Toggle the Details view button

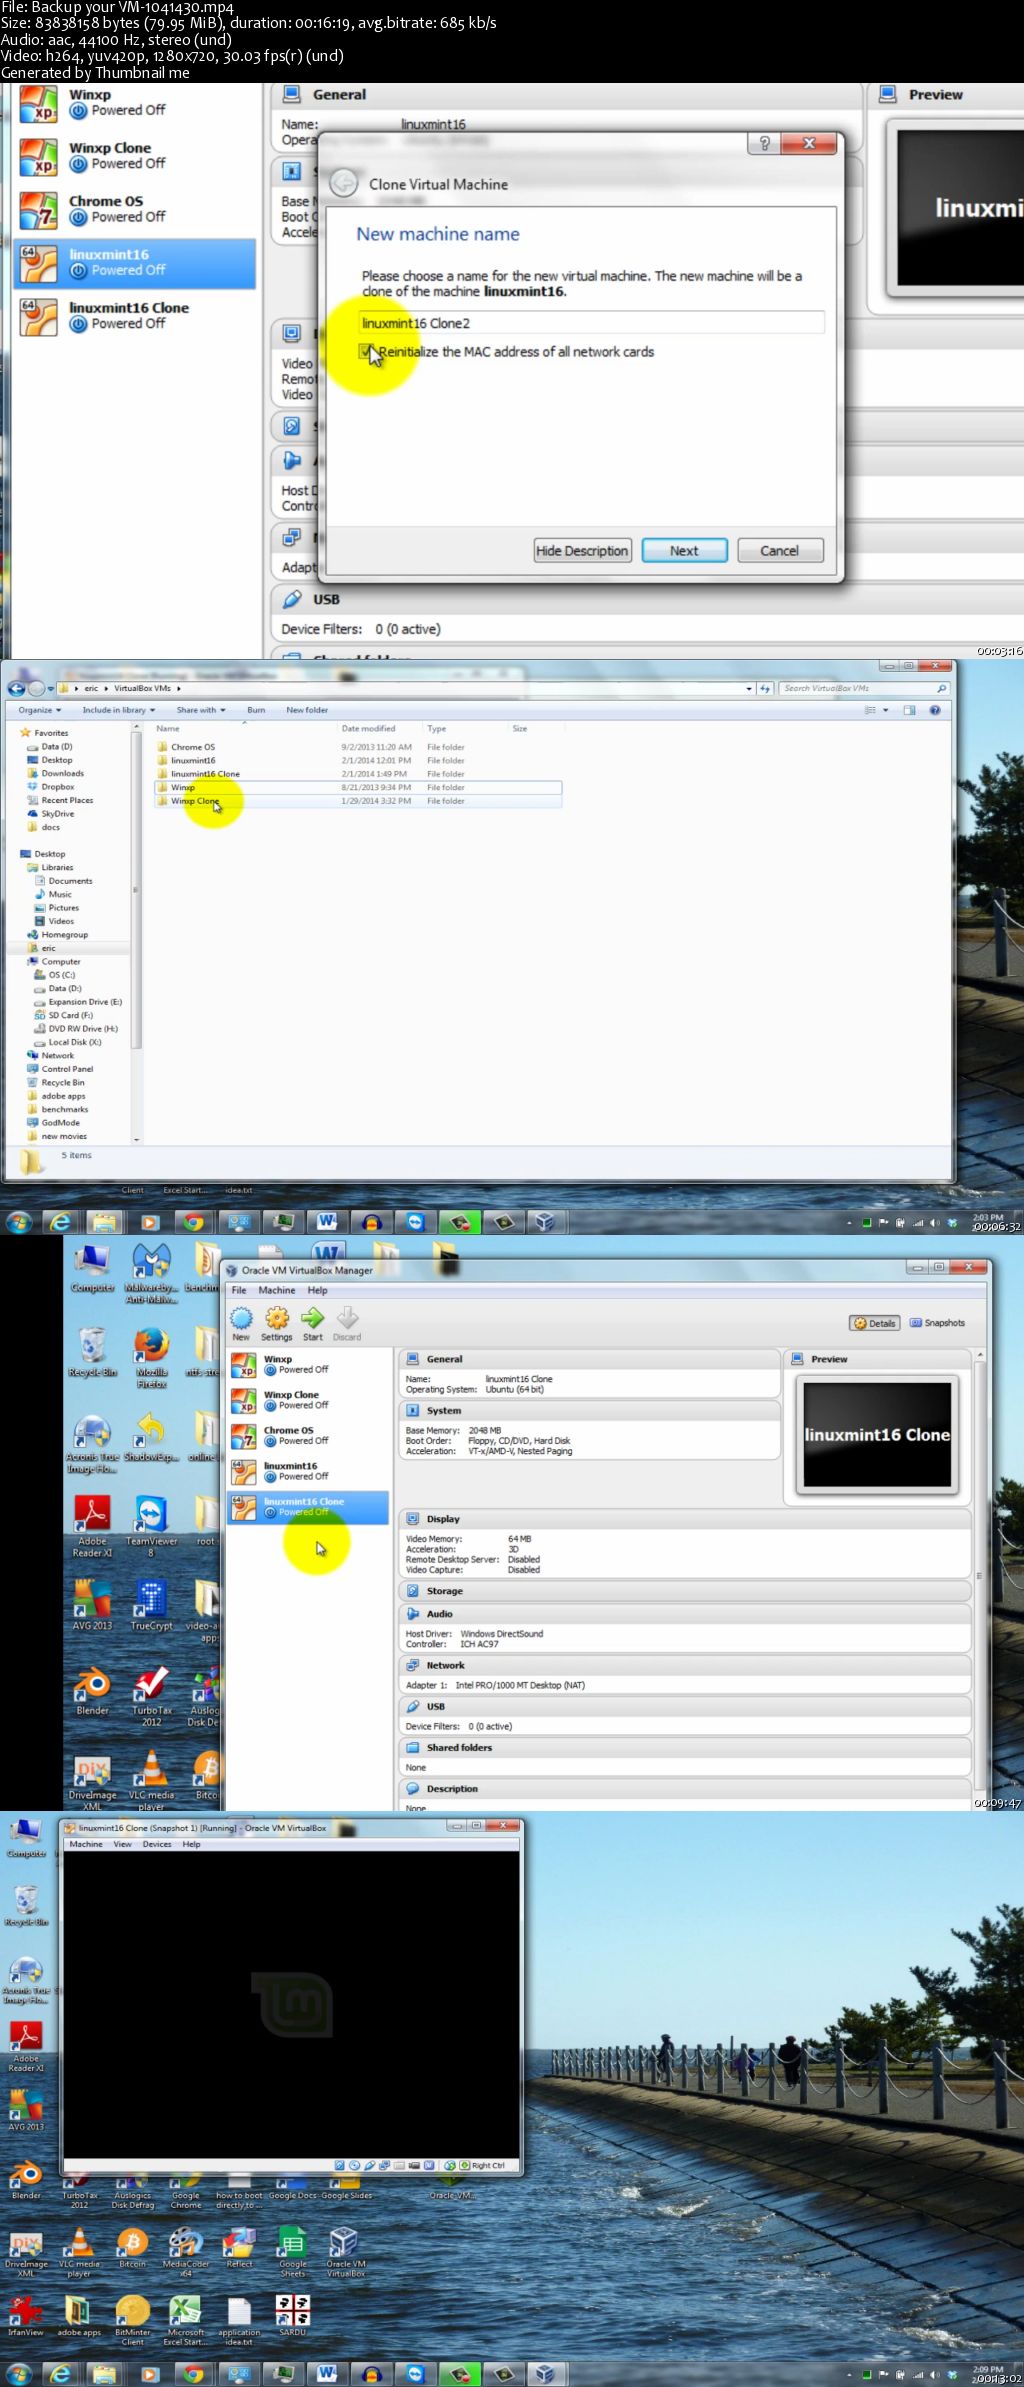click(874, 1323)
